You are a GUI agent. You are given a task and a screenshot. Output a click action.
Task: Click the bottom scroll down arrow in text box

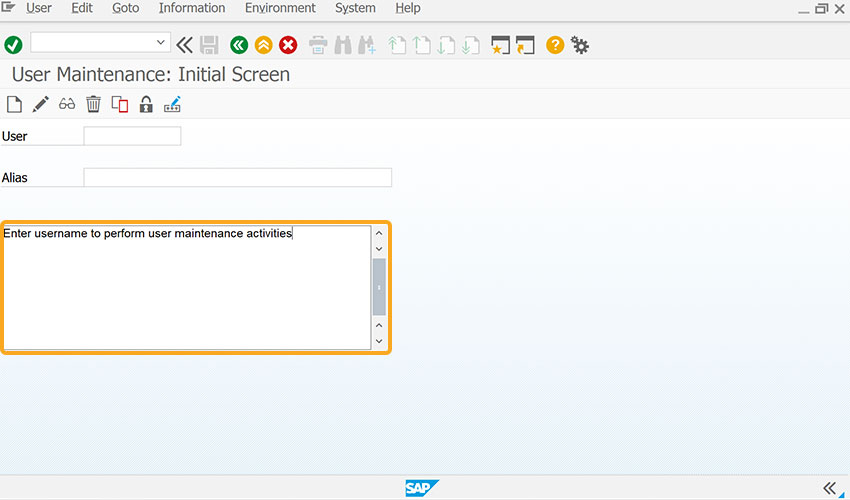click(379, 341)
